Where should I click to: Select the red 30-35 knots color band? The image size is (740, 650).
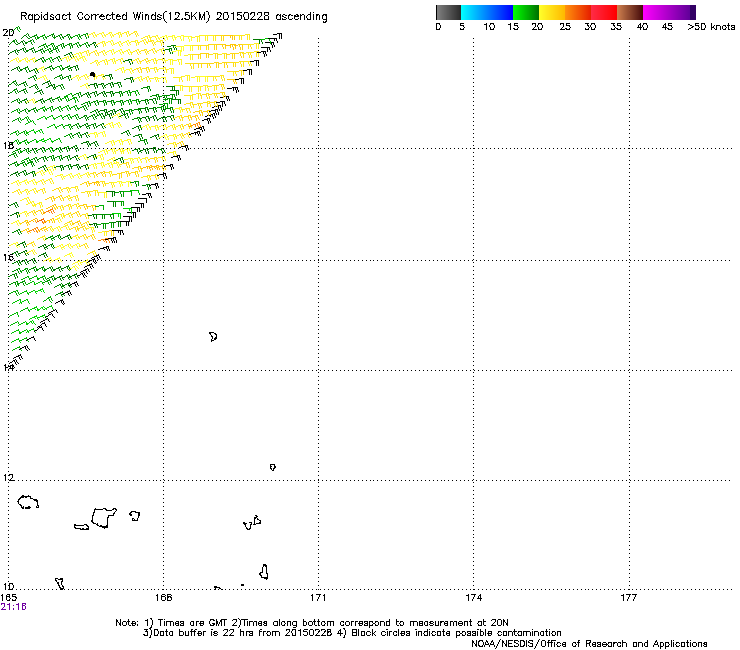(x=604, y=12)
